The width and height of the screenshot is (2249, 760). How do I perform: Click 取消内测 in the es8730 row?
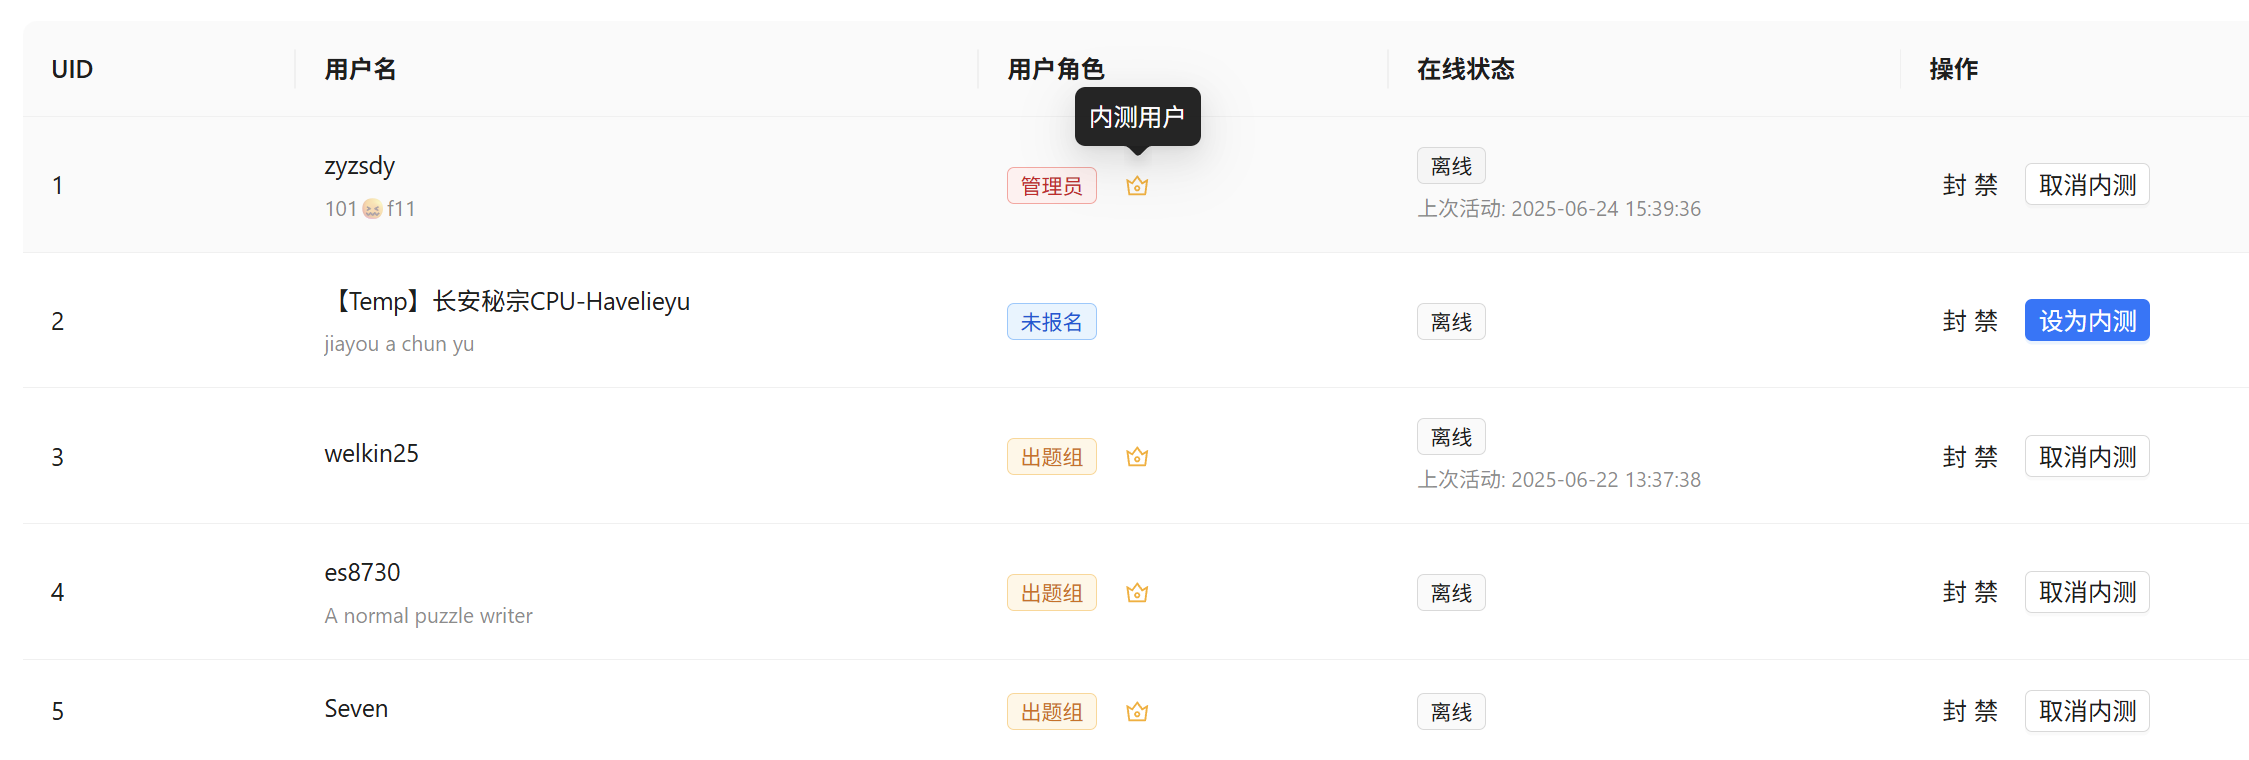tap(2086, 593)
